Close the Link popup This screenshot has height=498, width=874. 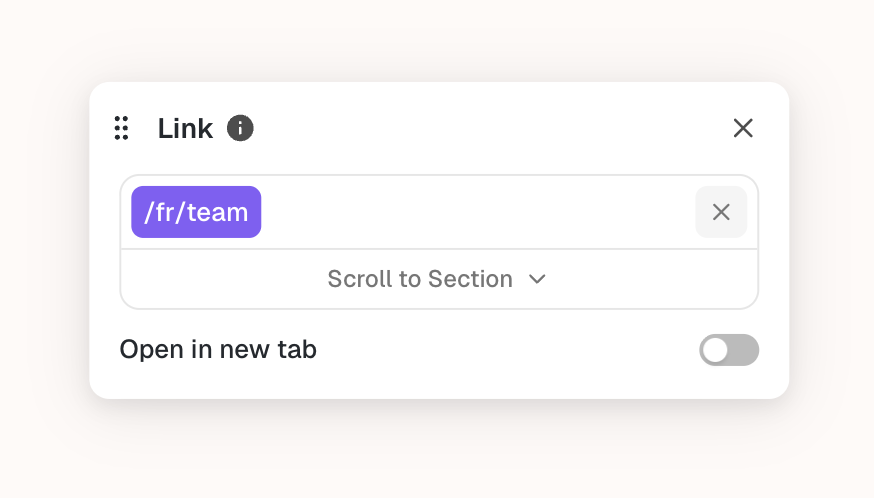pyautogui.click(x=742, y=128)
